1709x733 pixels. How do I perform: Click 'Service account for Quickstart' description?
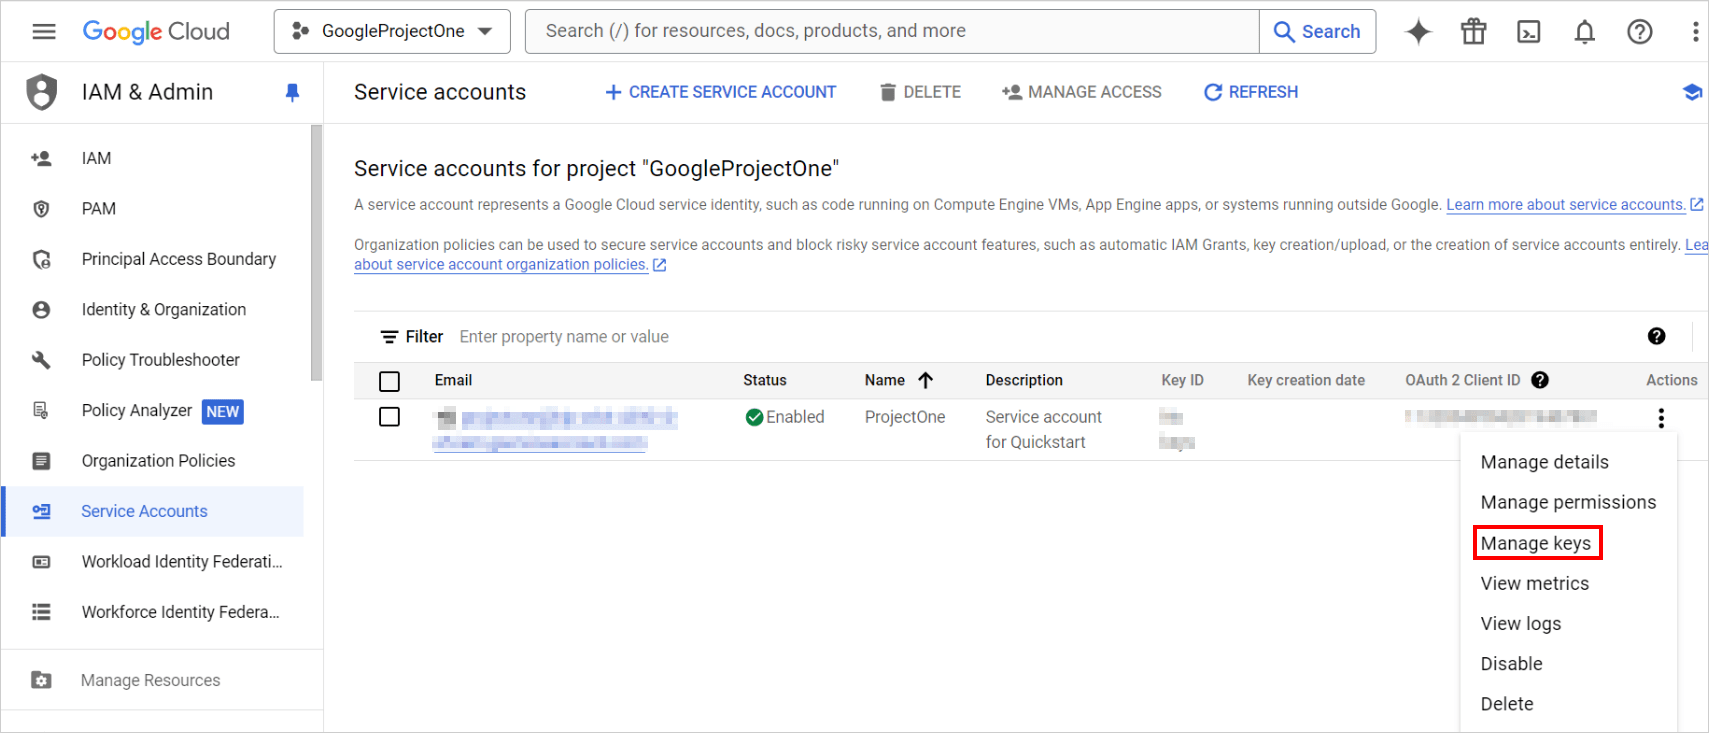1044,430
